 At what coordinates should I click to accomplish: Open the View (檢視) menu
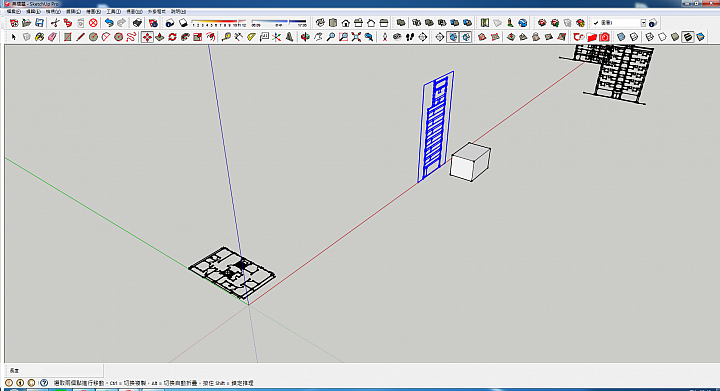coord(53,11)
